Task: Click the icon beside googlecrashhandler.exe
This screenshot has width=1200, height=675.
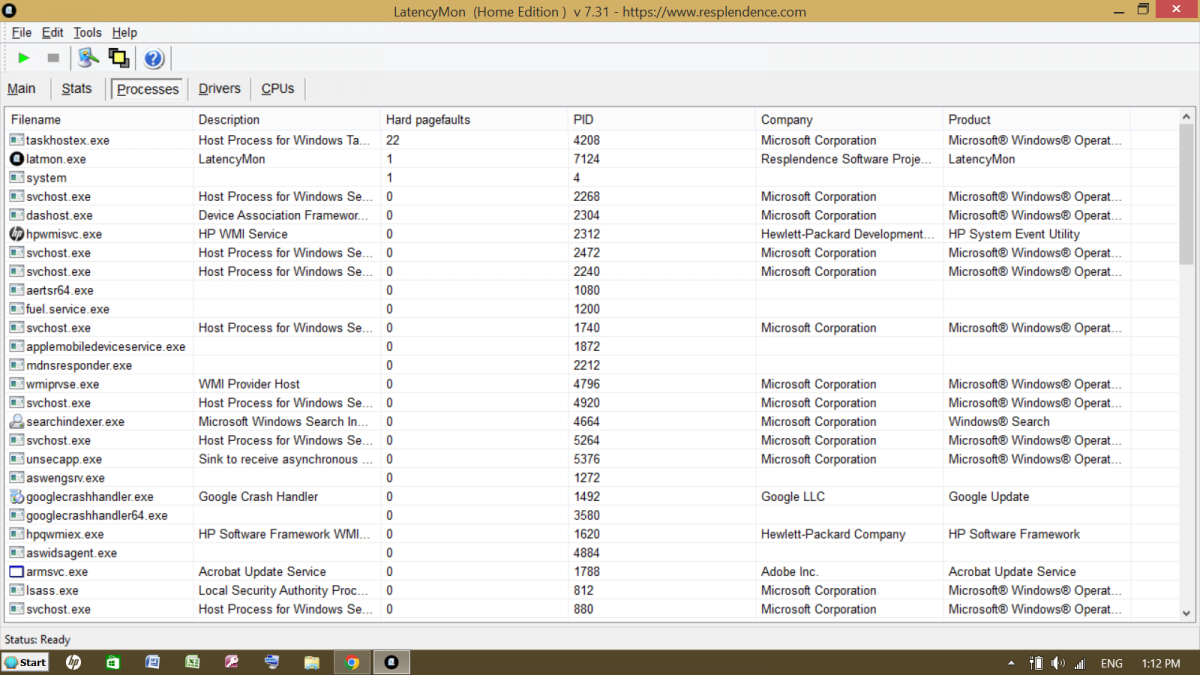Action: point(16,497)
